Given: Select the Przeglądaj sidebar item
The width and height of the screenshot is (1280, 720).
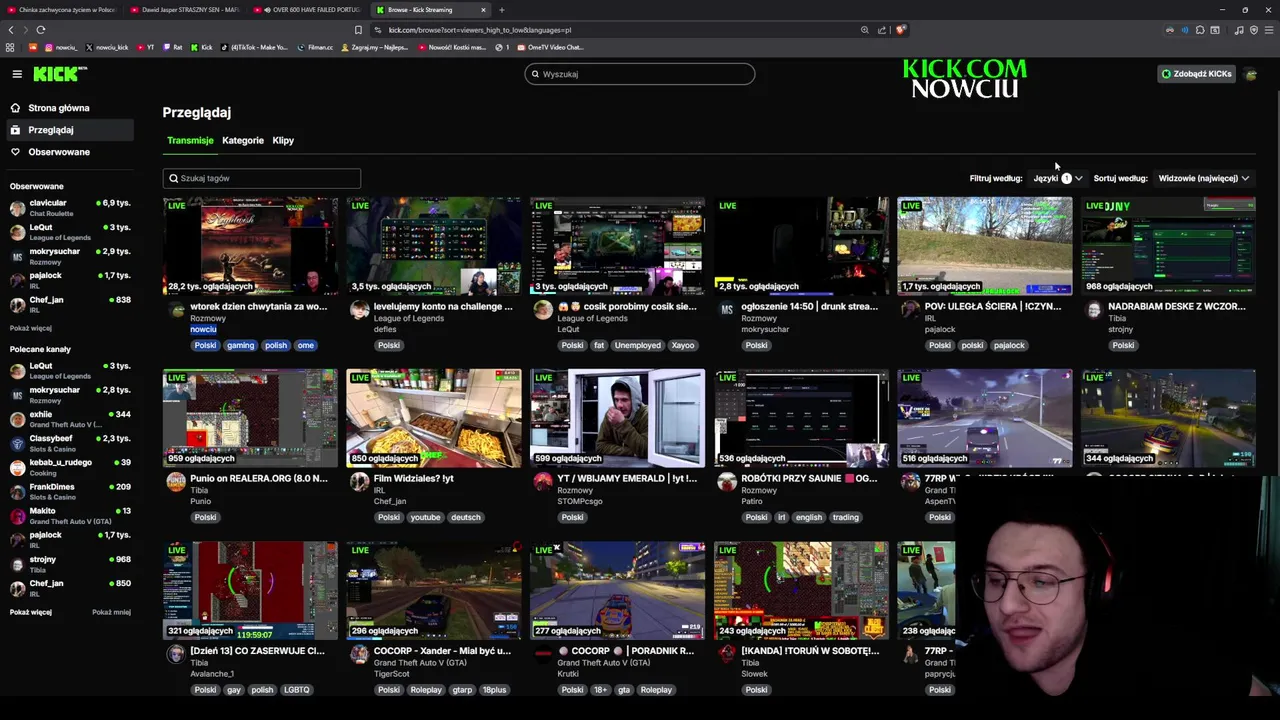Looking at the screenshot, I should point(68,130).
